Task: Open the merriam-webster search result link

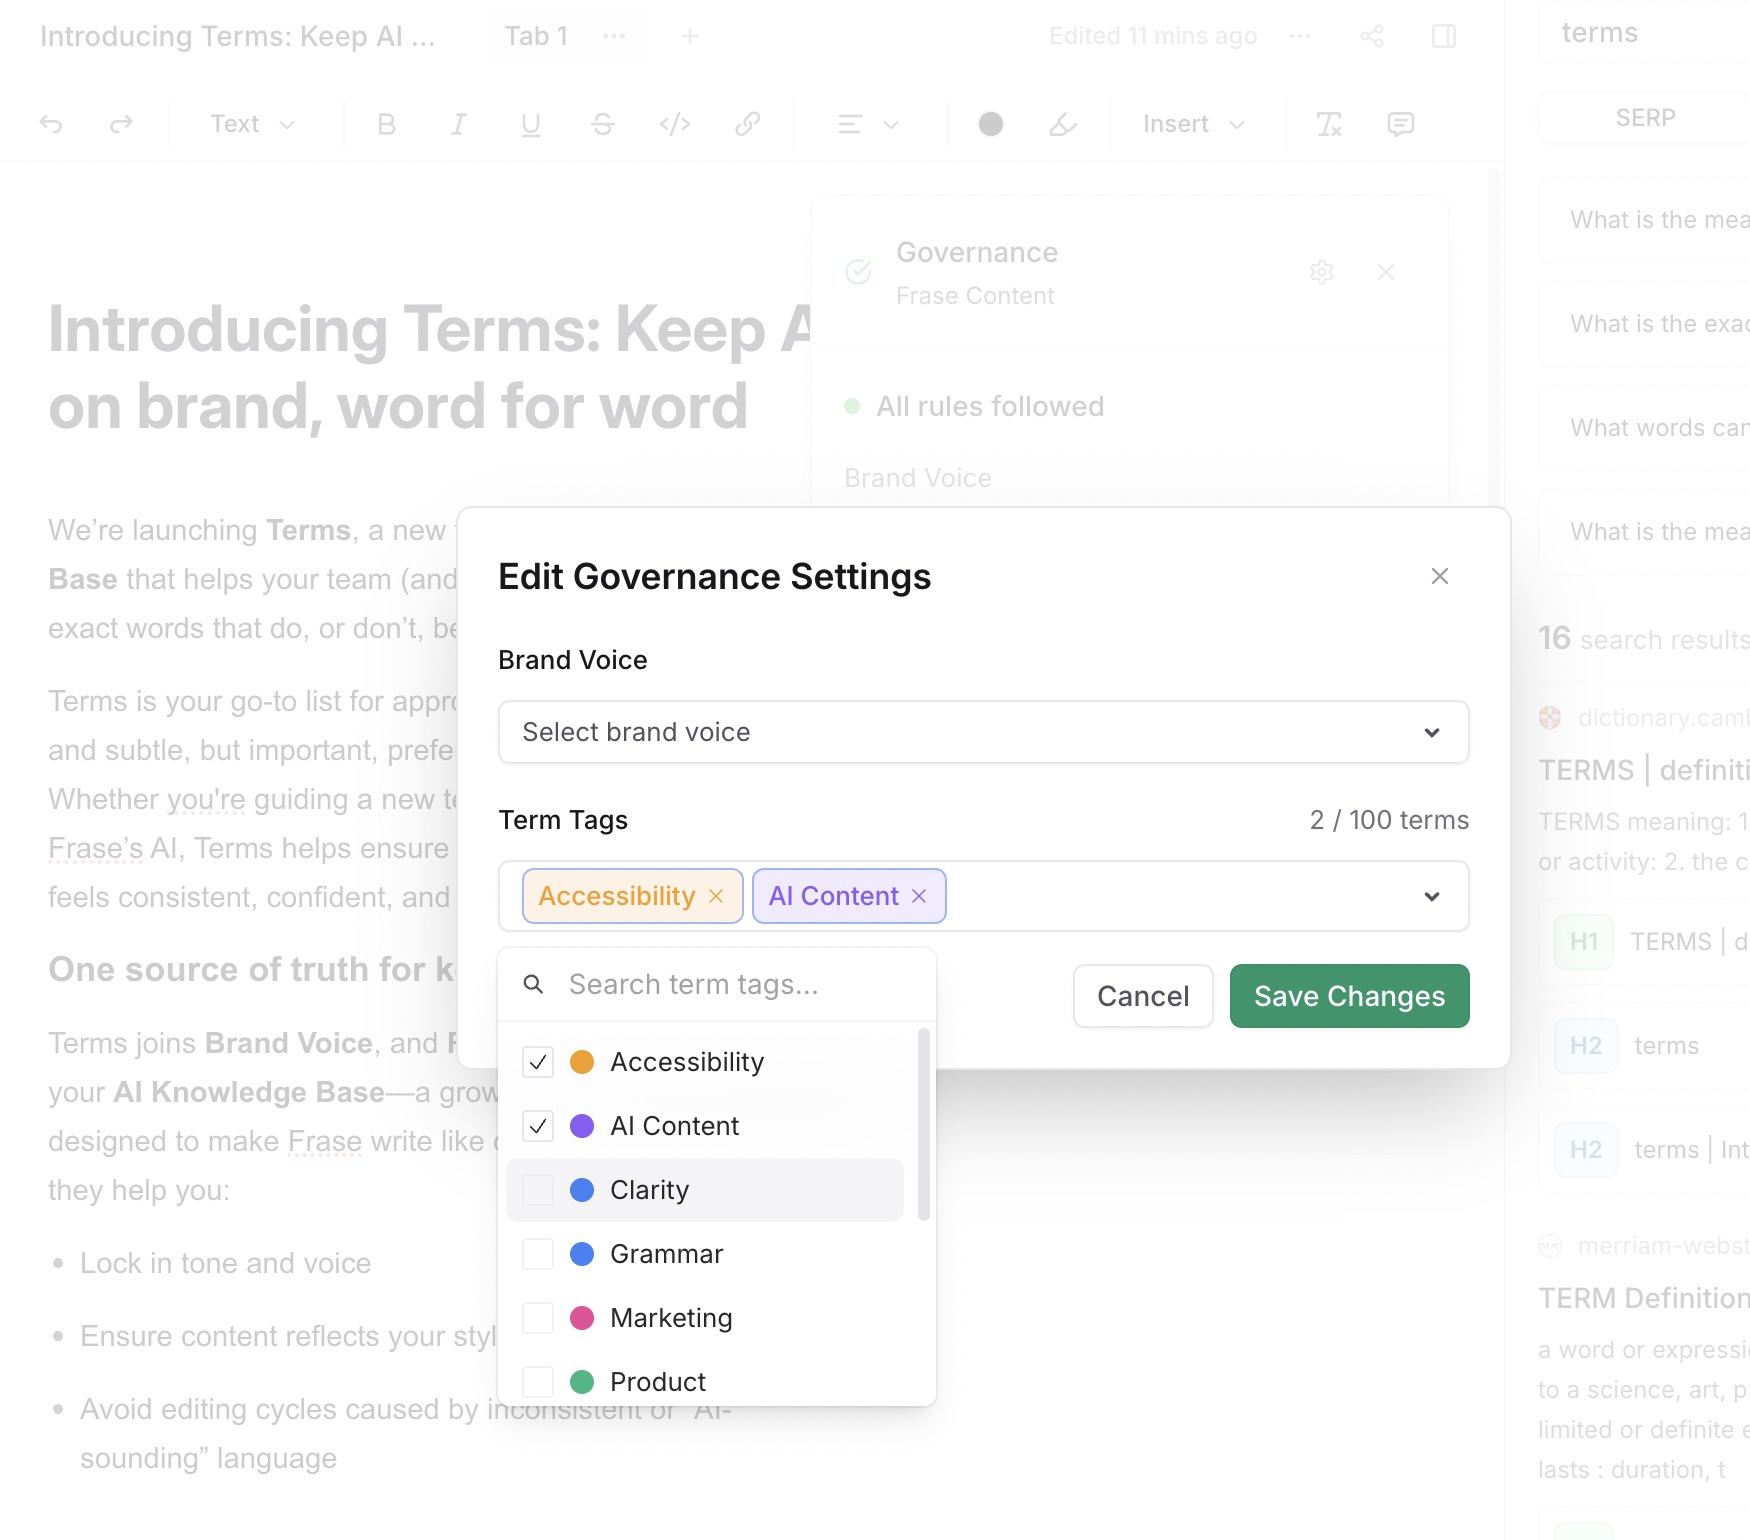Action: (x=1663, y=1246)
